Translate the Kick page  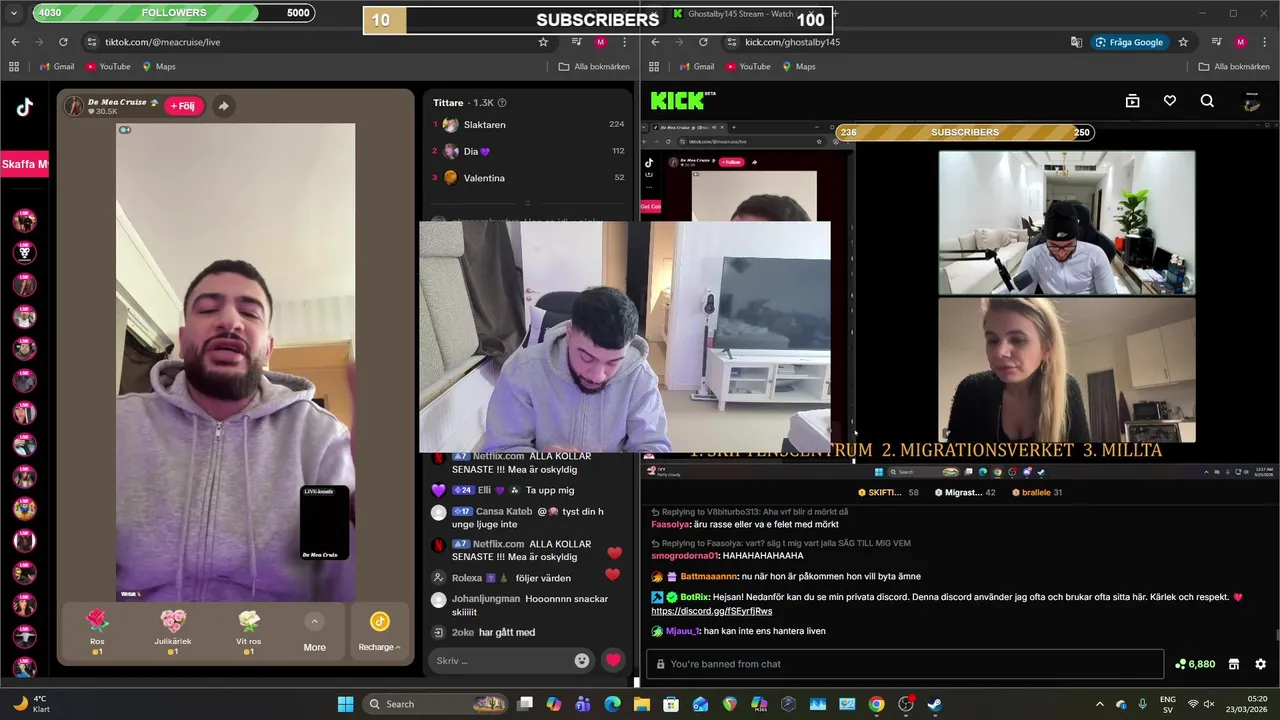point(1076,42)
